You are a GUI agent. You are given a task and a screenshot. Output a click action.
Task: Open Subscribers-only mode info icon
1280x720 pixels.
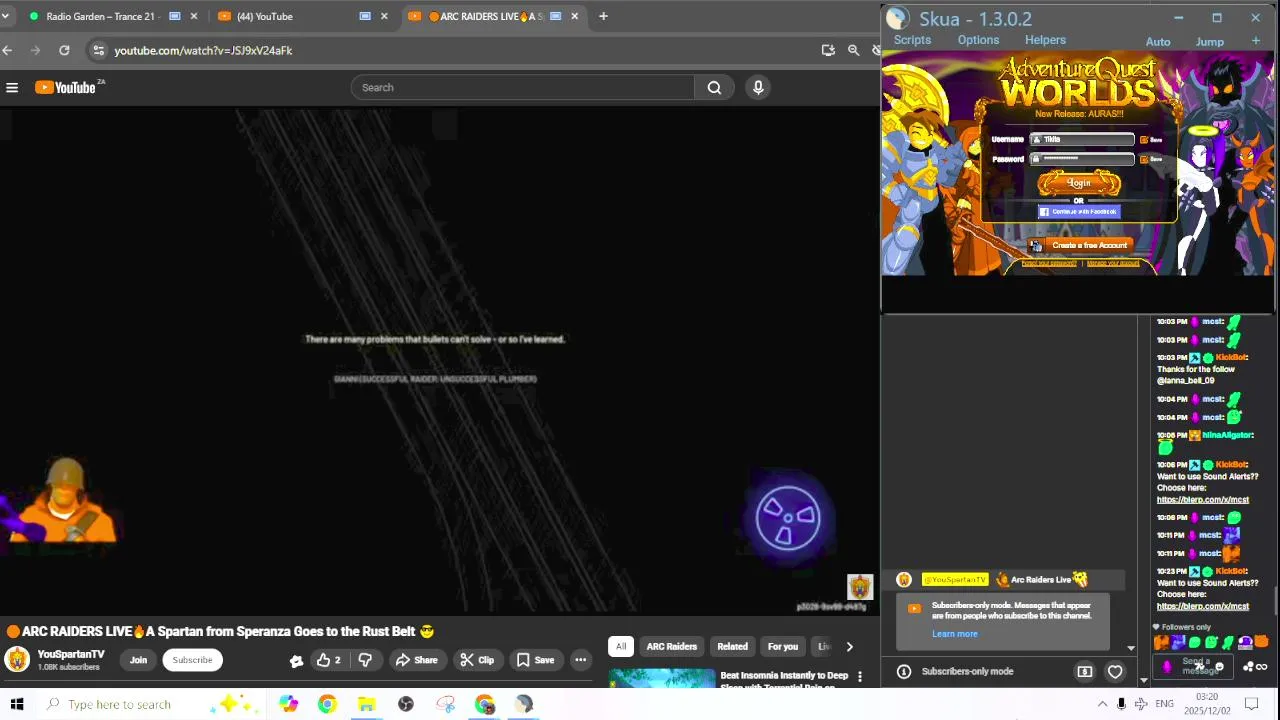(904, 672)
